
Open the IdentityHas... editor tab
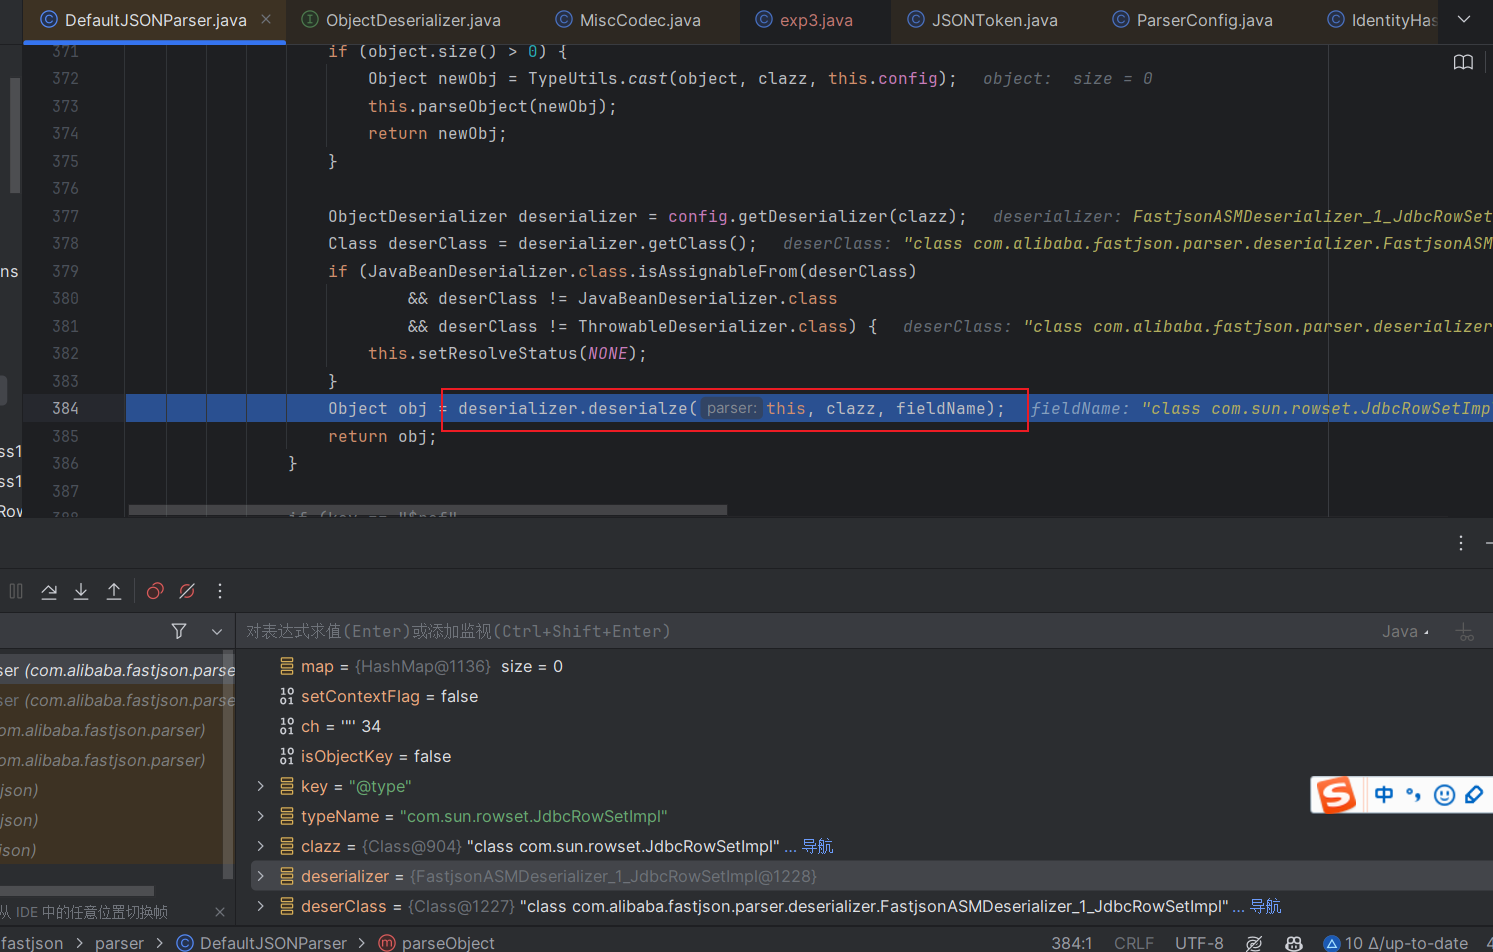(x=1381, y=20)
